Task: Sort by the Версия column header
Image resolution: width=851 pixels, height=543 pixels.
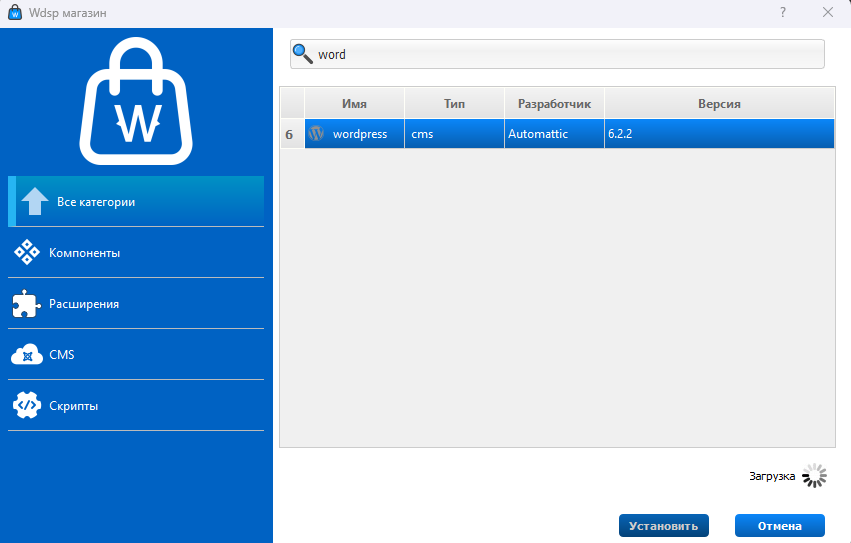Action: (719, 104)
